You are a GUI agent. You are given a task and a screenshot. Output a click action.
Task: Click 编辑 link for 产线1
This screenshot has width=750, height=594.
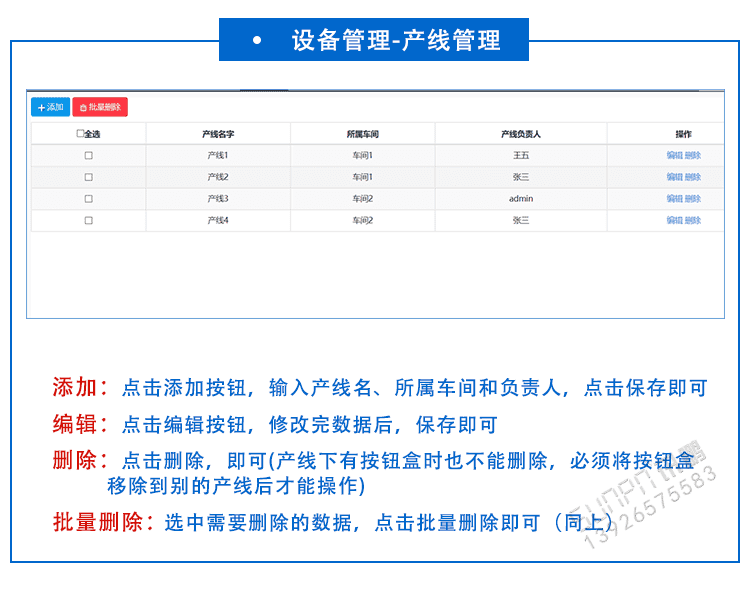click(x=675, y=156)
